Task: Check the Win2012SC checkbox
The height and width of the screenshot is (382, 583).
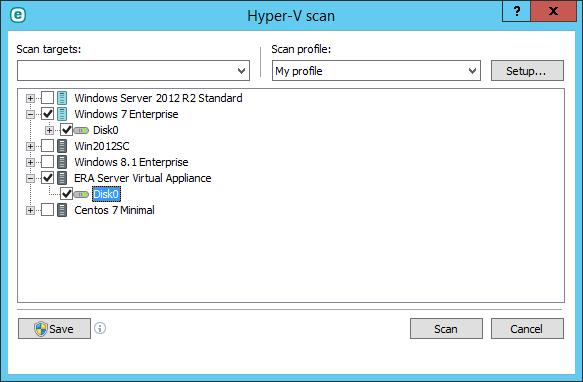Action: click(x=47, y=146)
